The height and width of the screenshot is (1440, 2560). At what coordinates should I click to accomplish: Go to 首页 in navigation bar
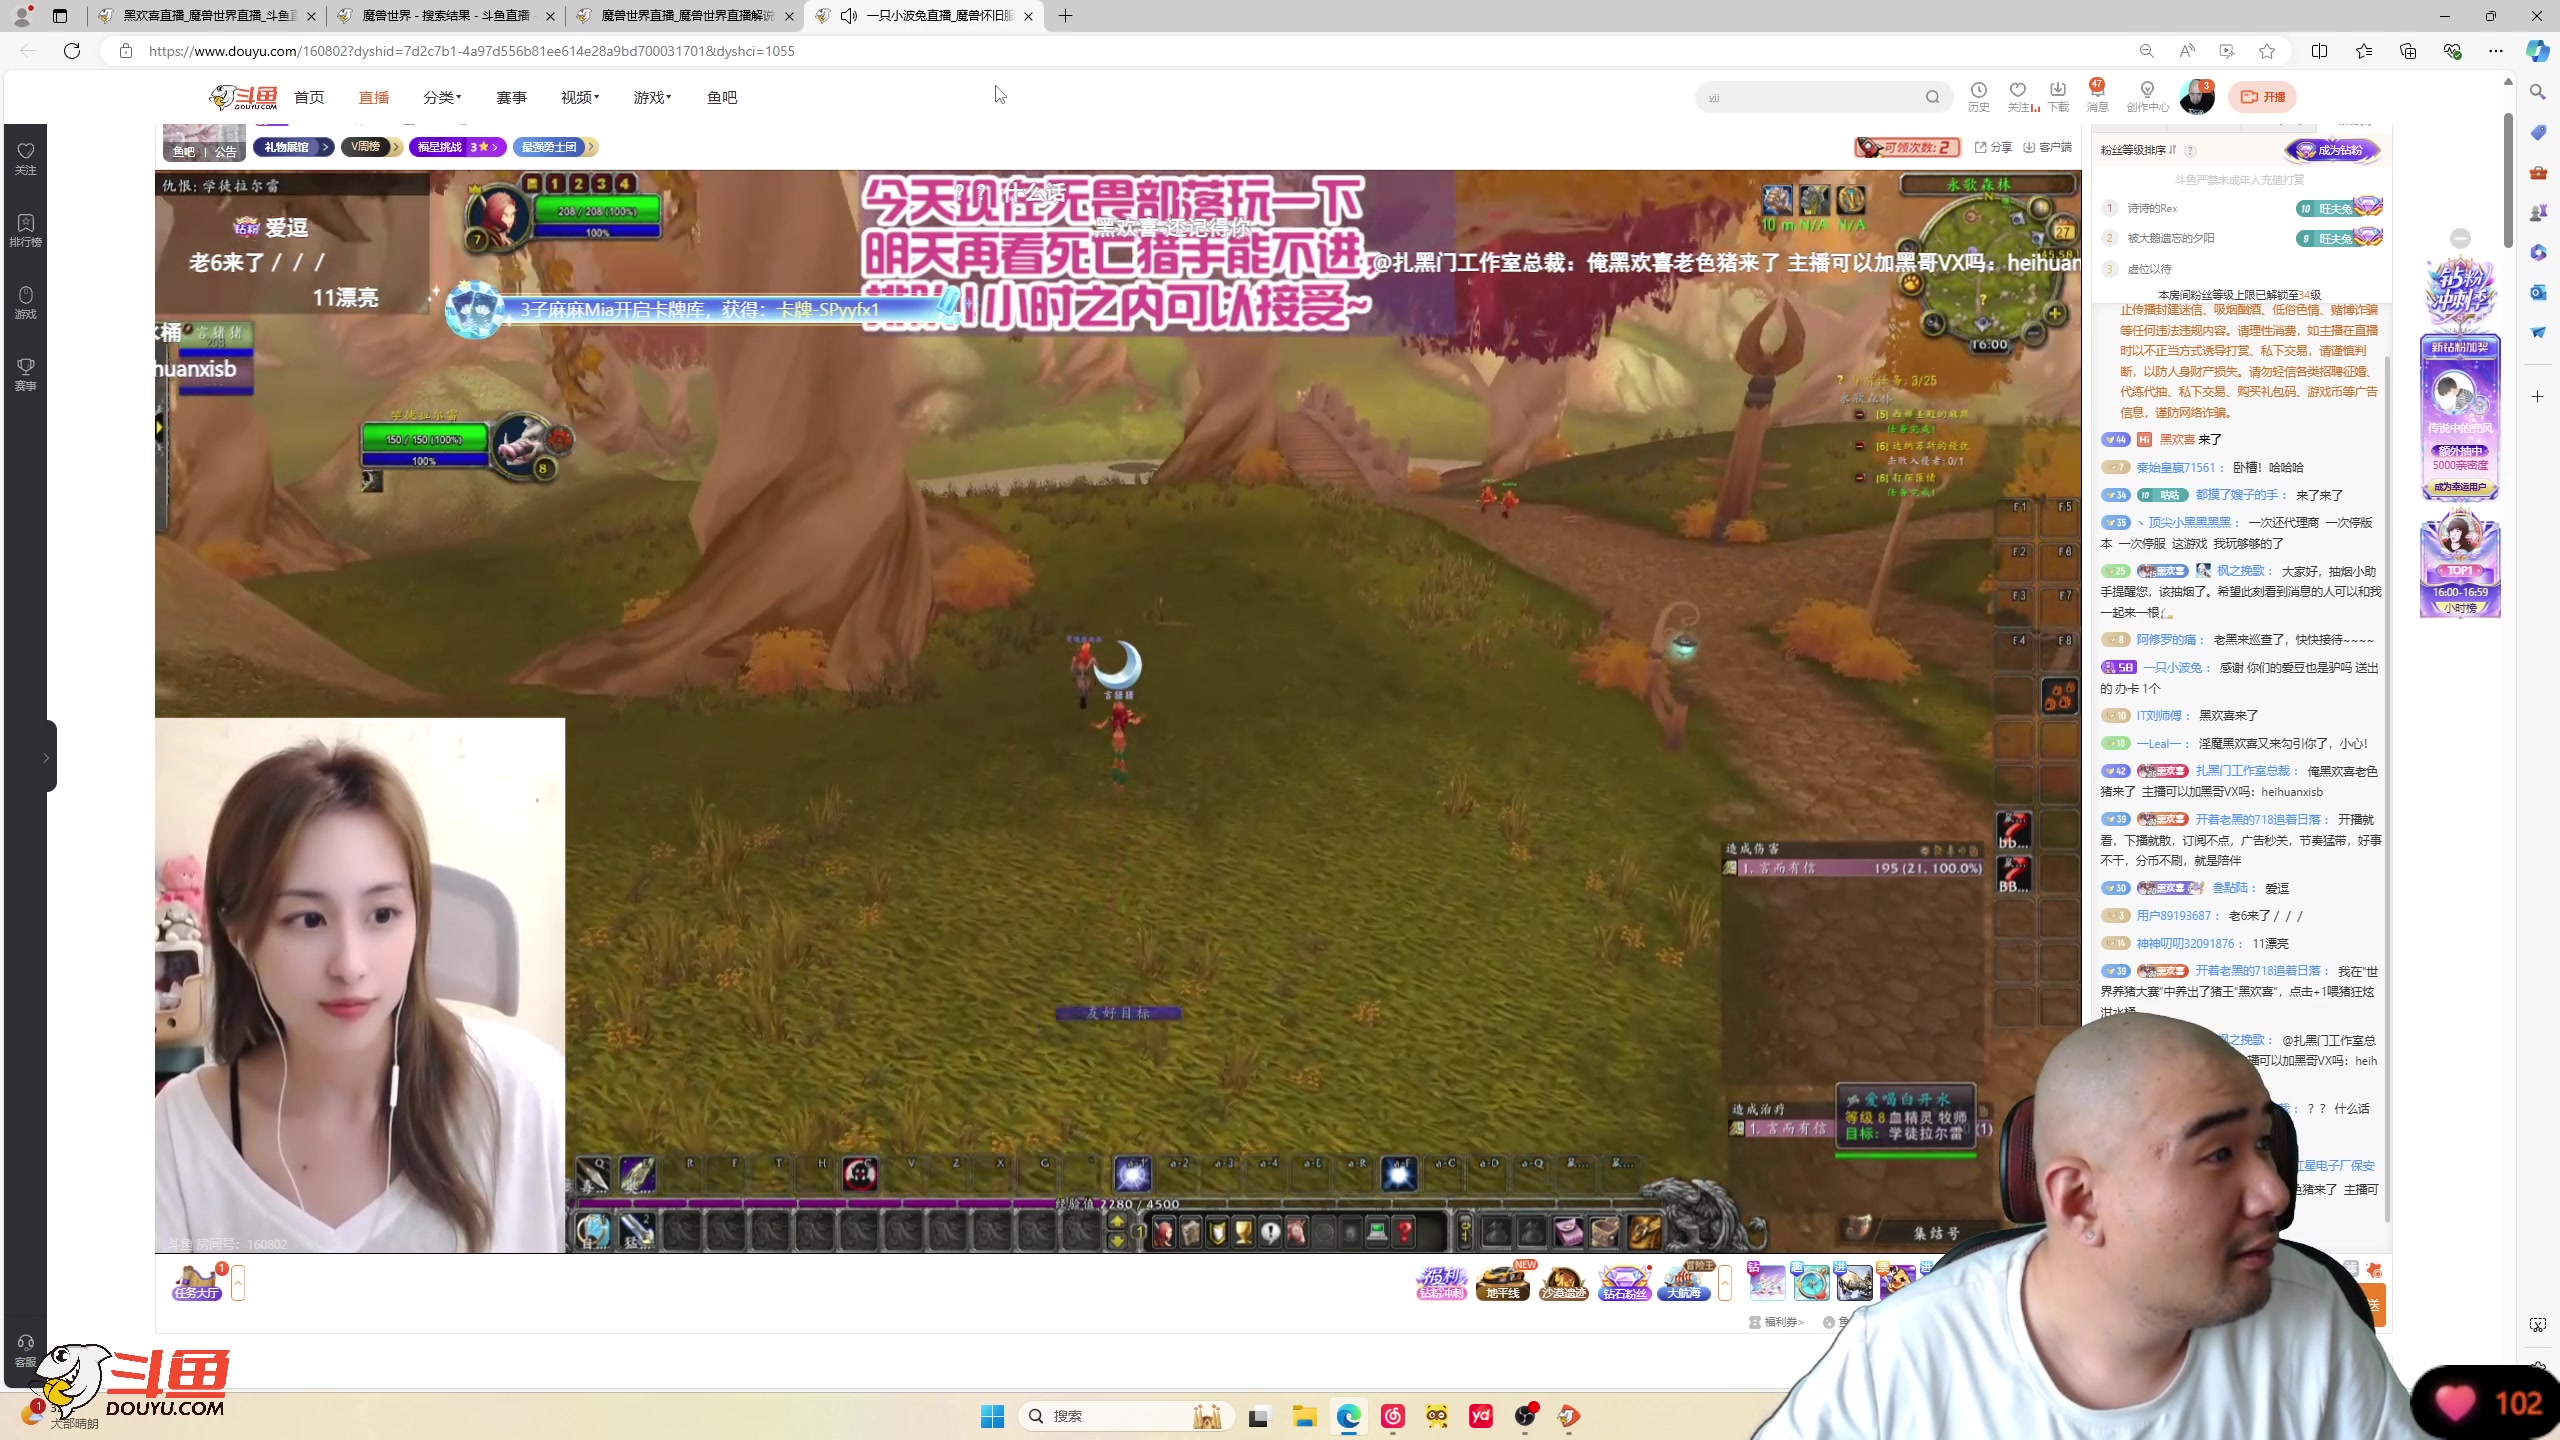[x=309, y=97]
